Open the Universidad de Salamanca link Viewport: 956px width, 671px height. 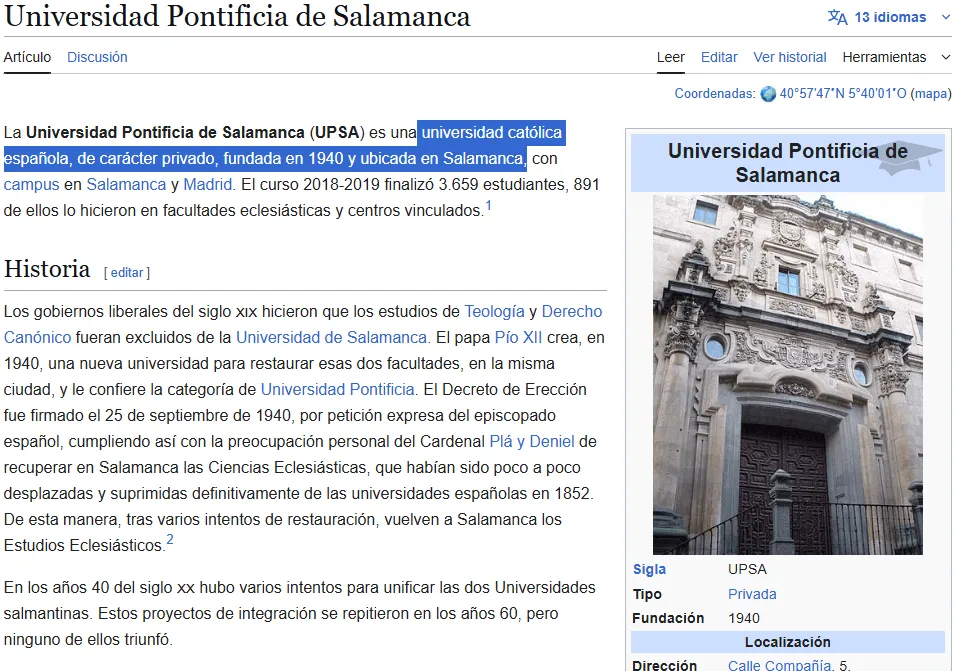coord(331,338)
